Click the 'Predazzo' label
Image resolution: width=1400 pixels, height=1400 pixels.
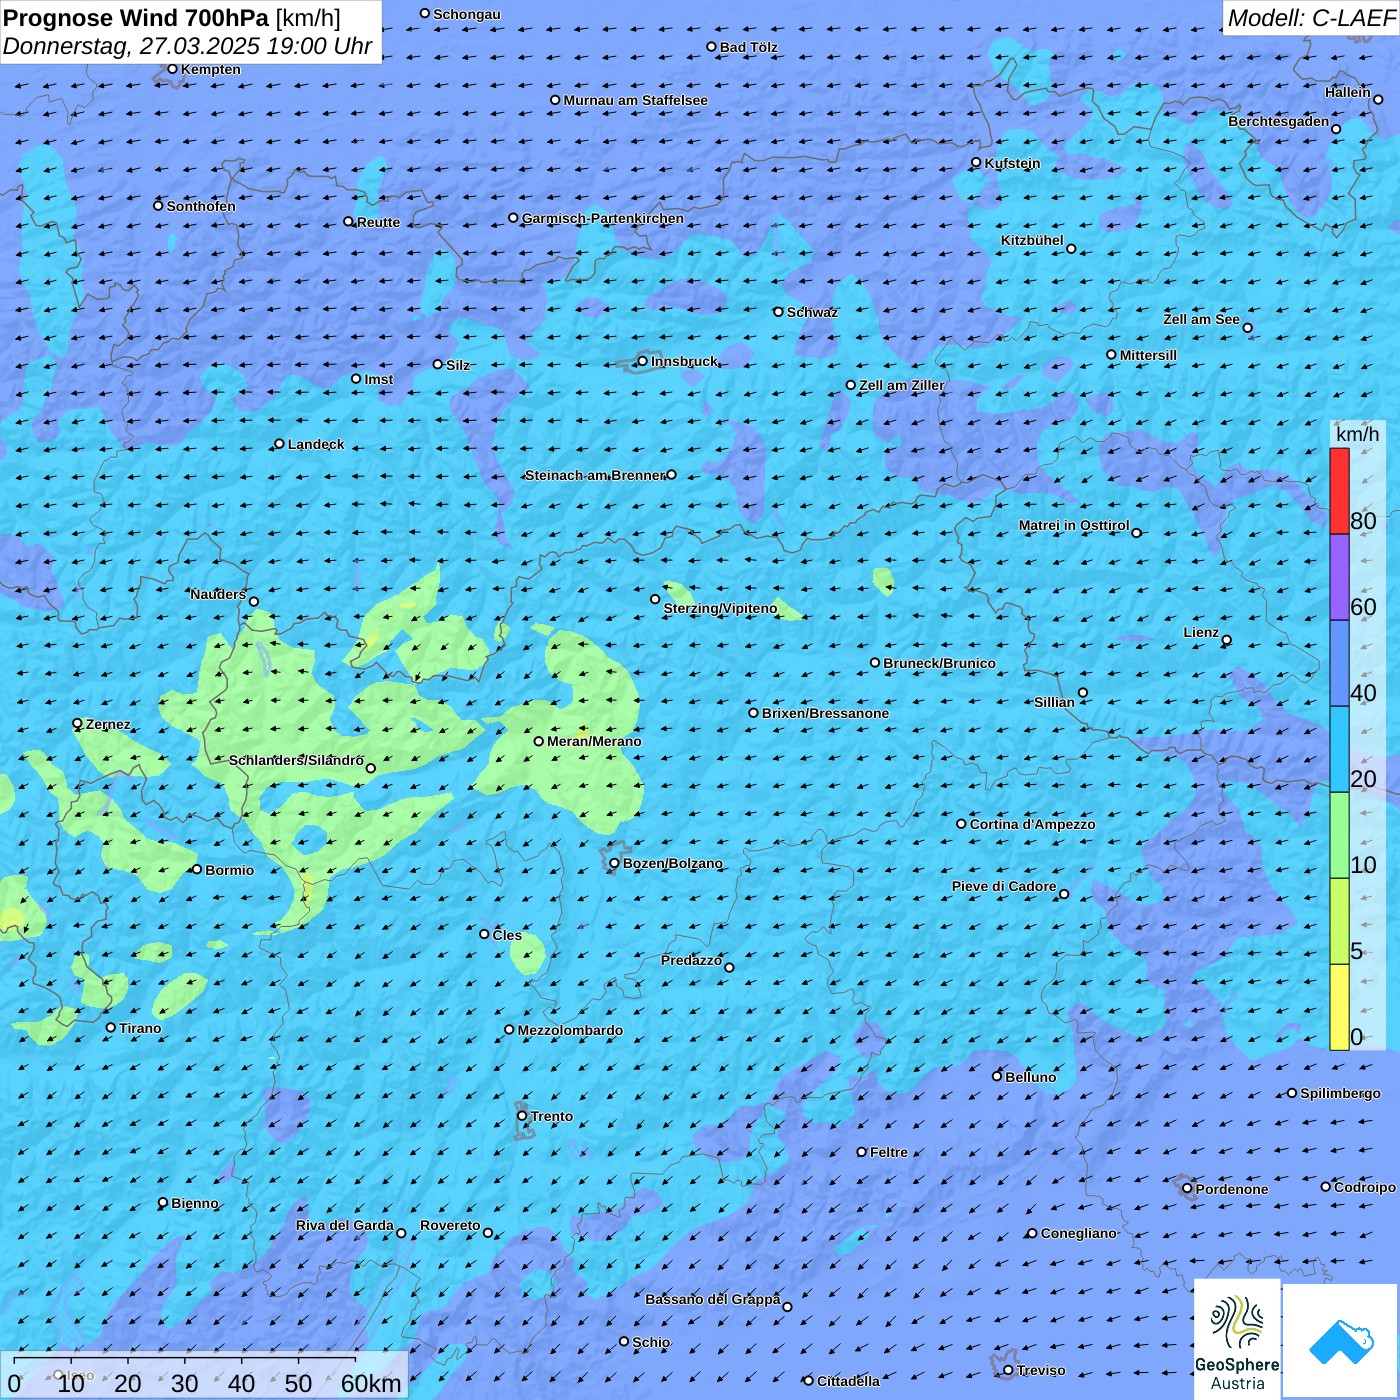tap(691, 960)
